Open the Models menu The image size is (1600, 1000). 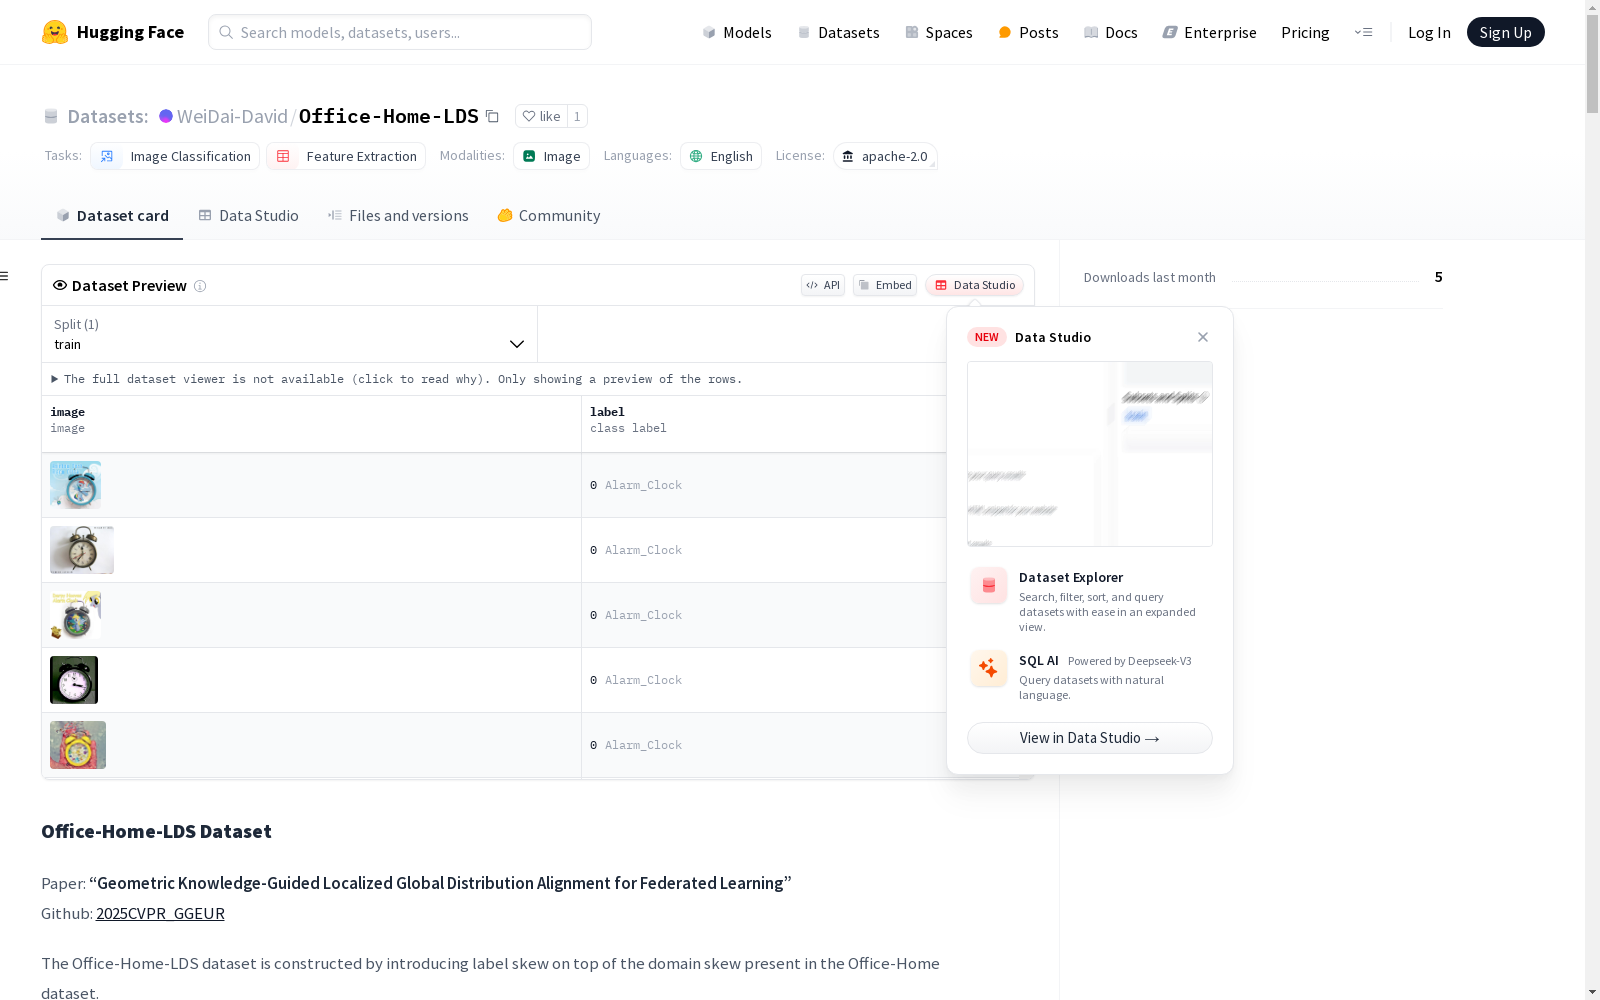pyautogui.click(x=737, y=32)
